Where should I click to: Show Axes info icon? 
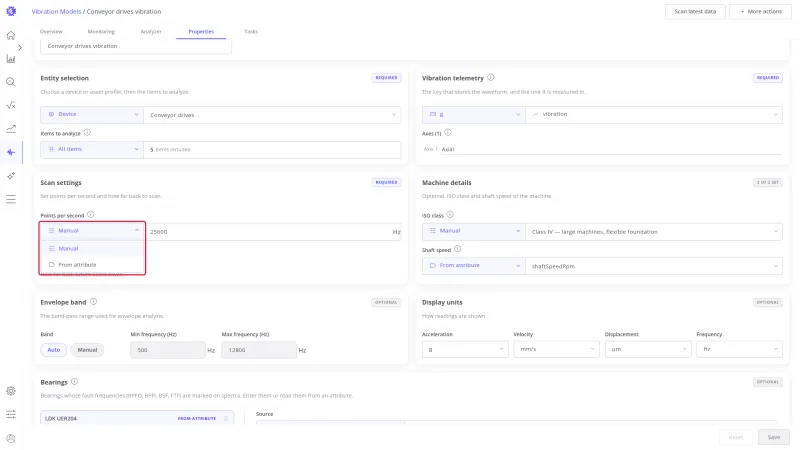coord(447,133)
